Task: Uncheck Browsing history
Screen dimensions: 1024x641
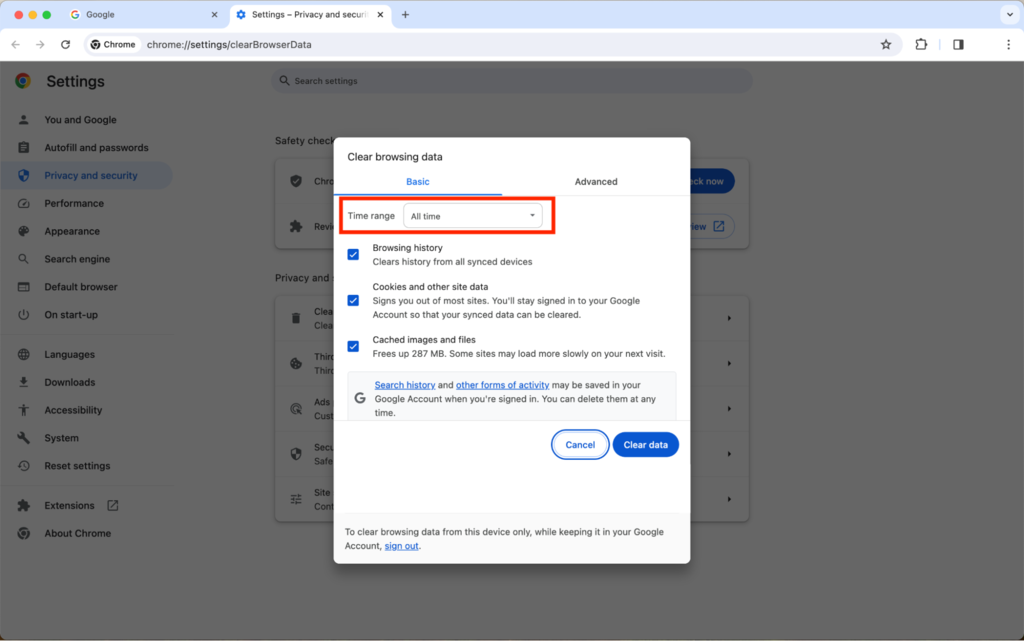Action: (353, 254)
